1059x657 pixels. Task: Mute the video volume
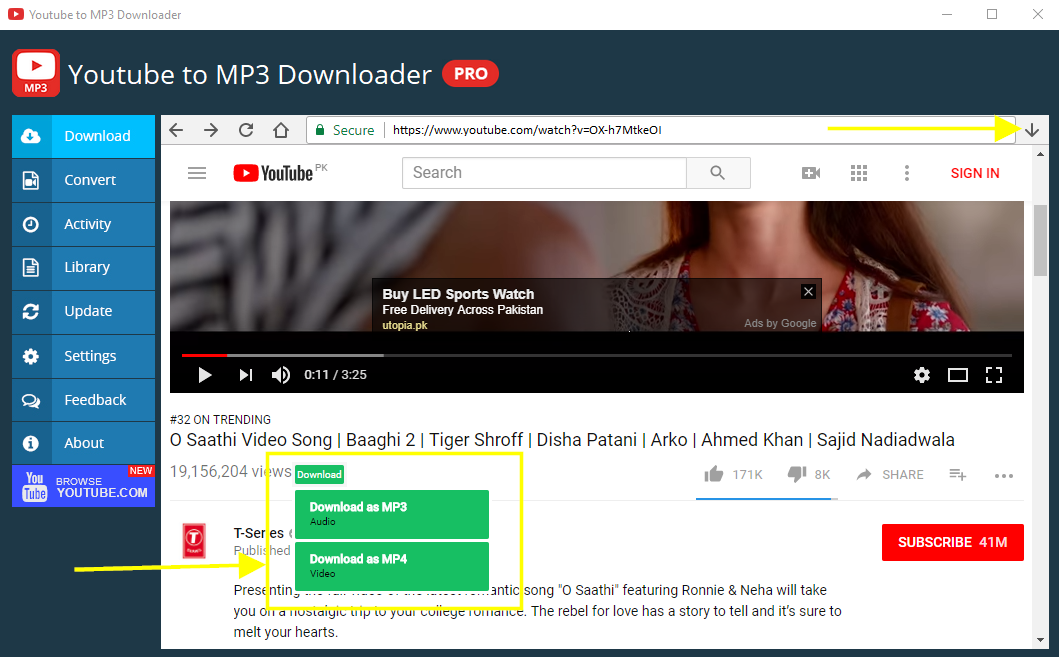pos(281,375)
